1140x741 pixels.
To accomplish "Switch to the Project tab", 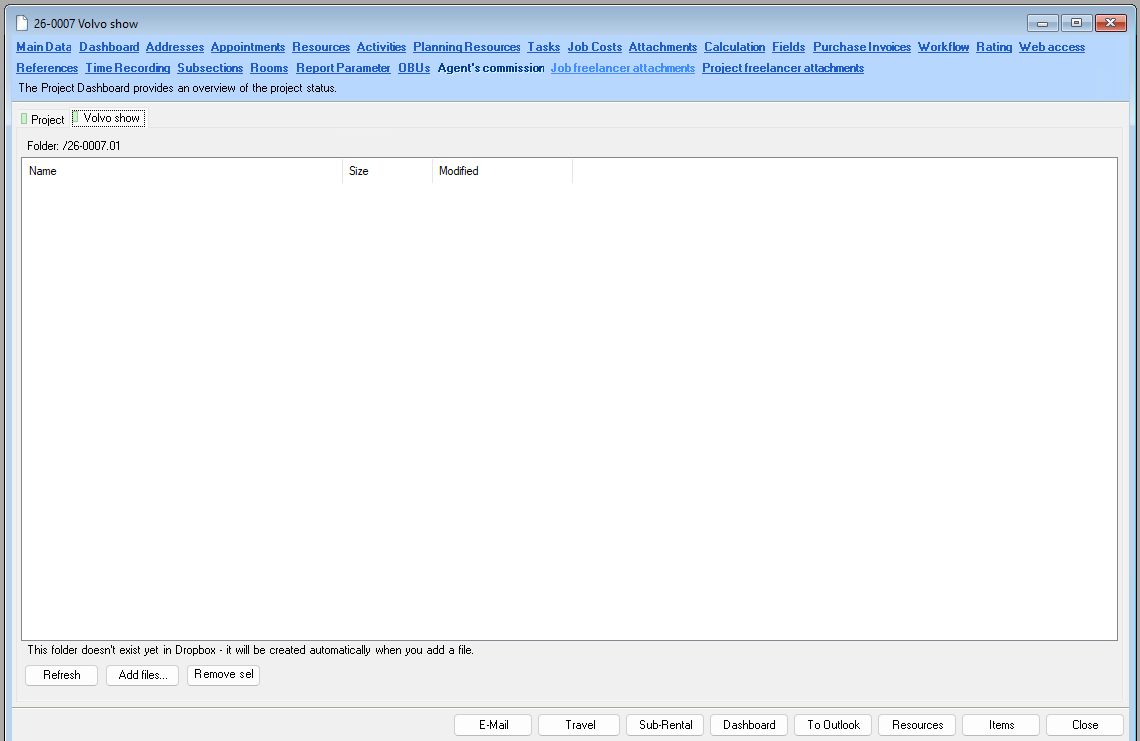I will click(43, 119).
